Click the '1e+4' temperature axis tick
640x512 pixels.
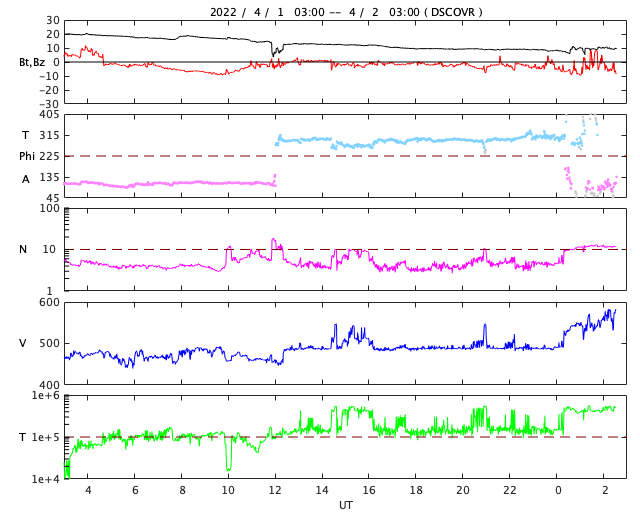pos(46,479)
